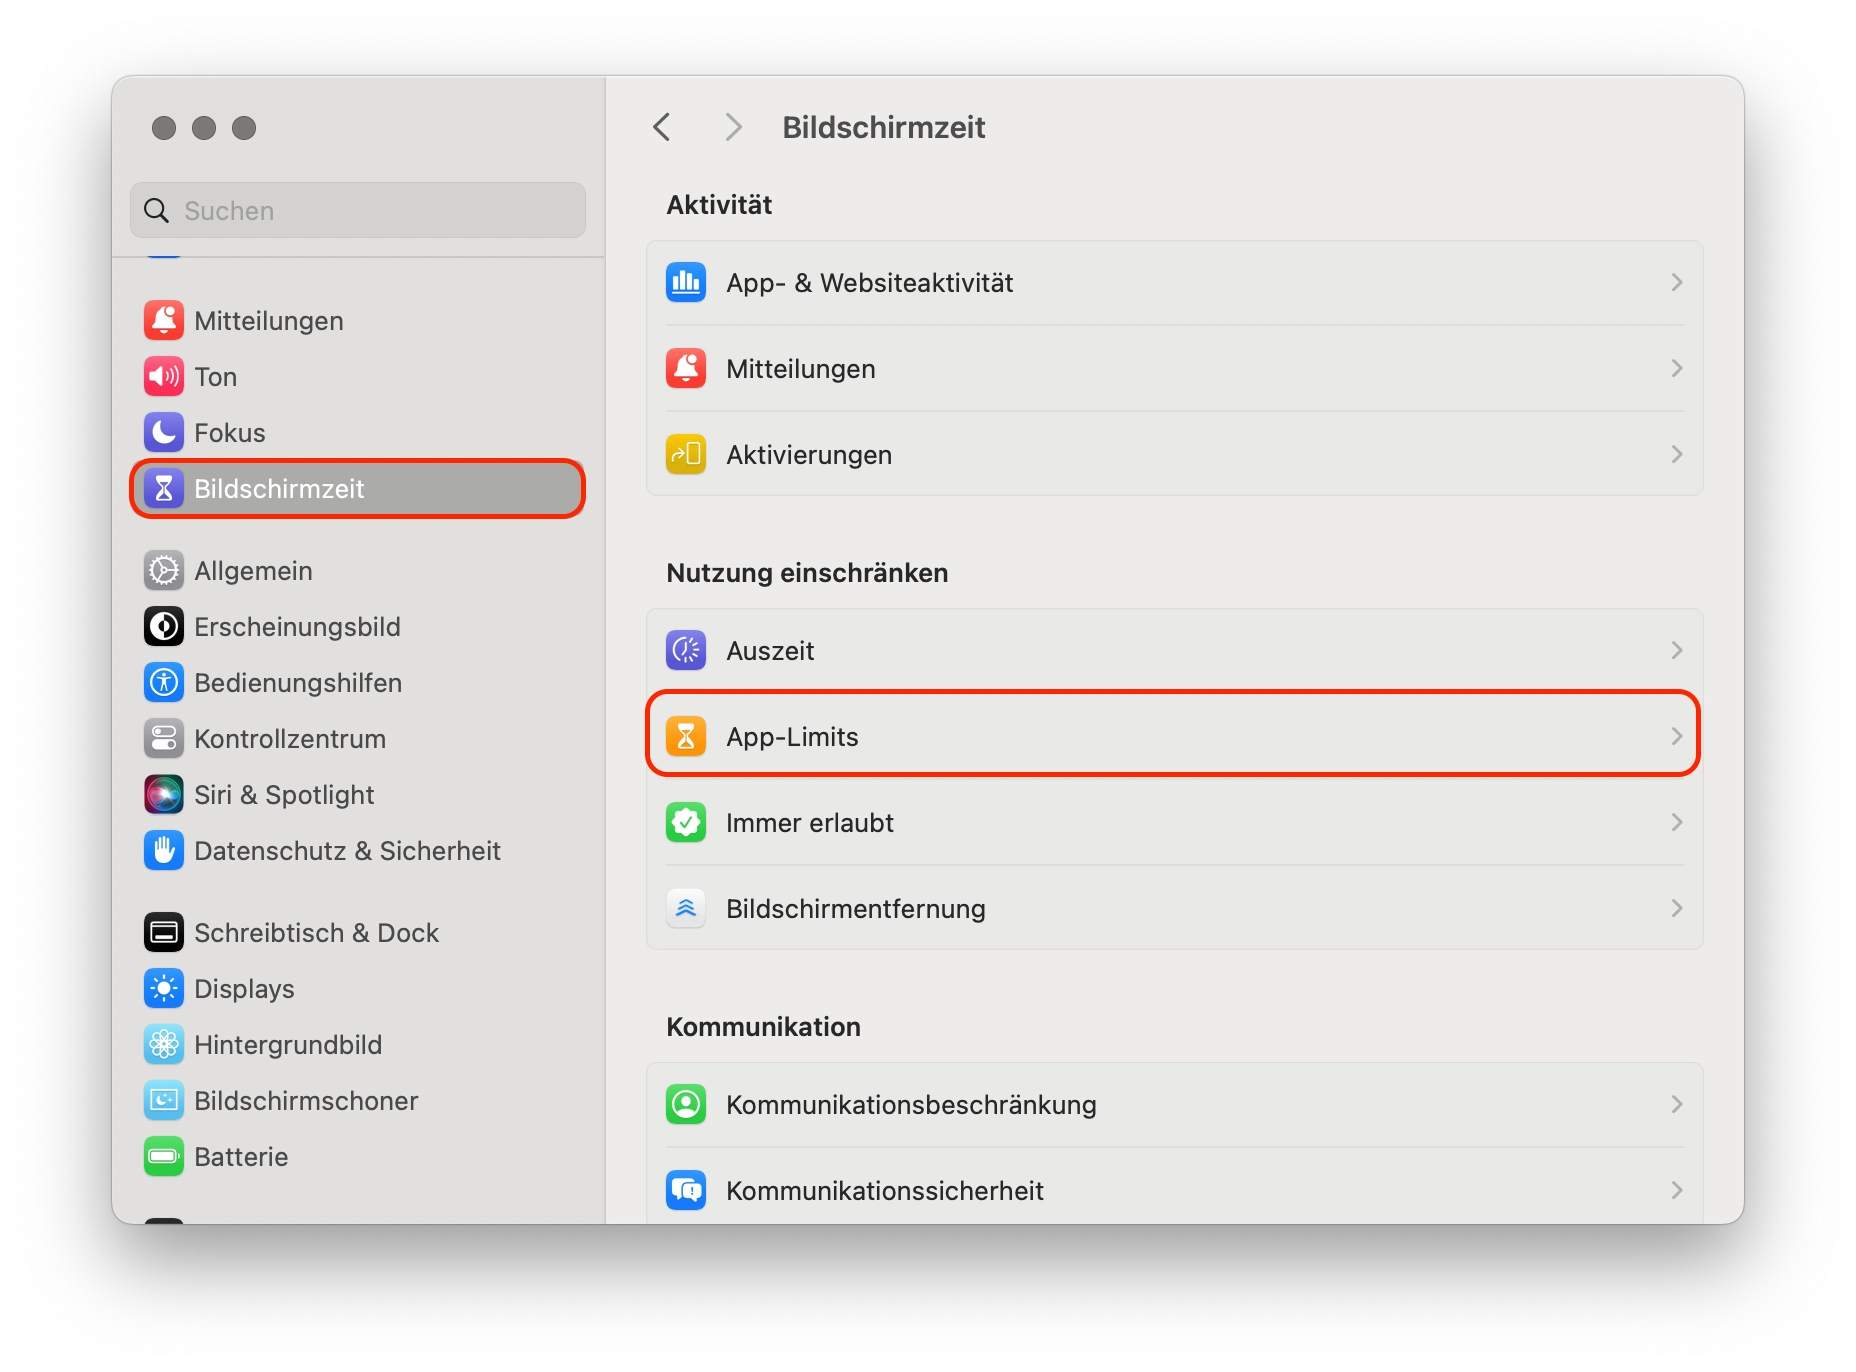This screenshot has width=1856, height=1372.
Task: Click the Schreibtisch & Dock icon
Action: pos(164,933)
